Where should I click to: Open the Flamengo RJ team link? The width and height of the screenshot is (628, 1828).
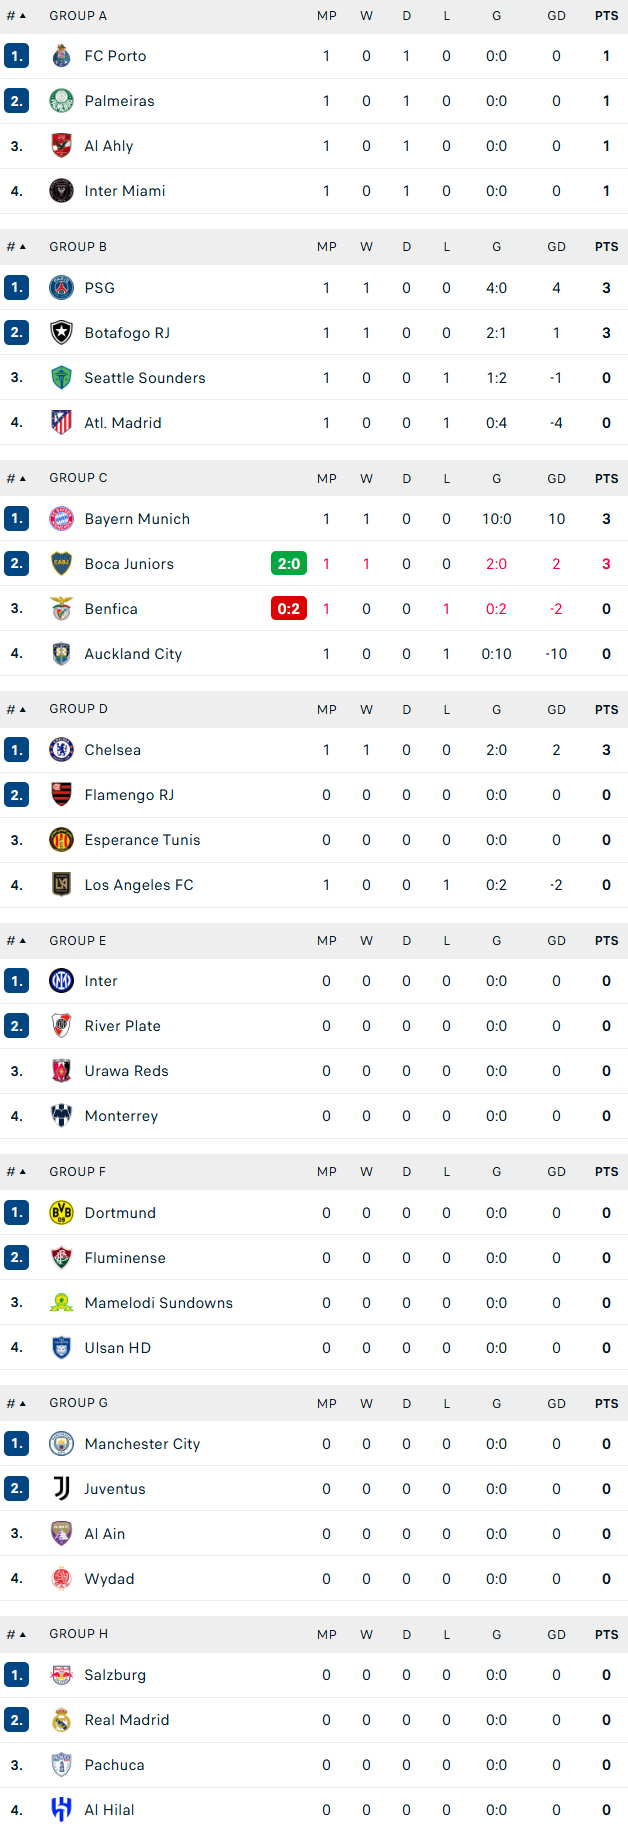(129, 795)
